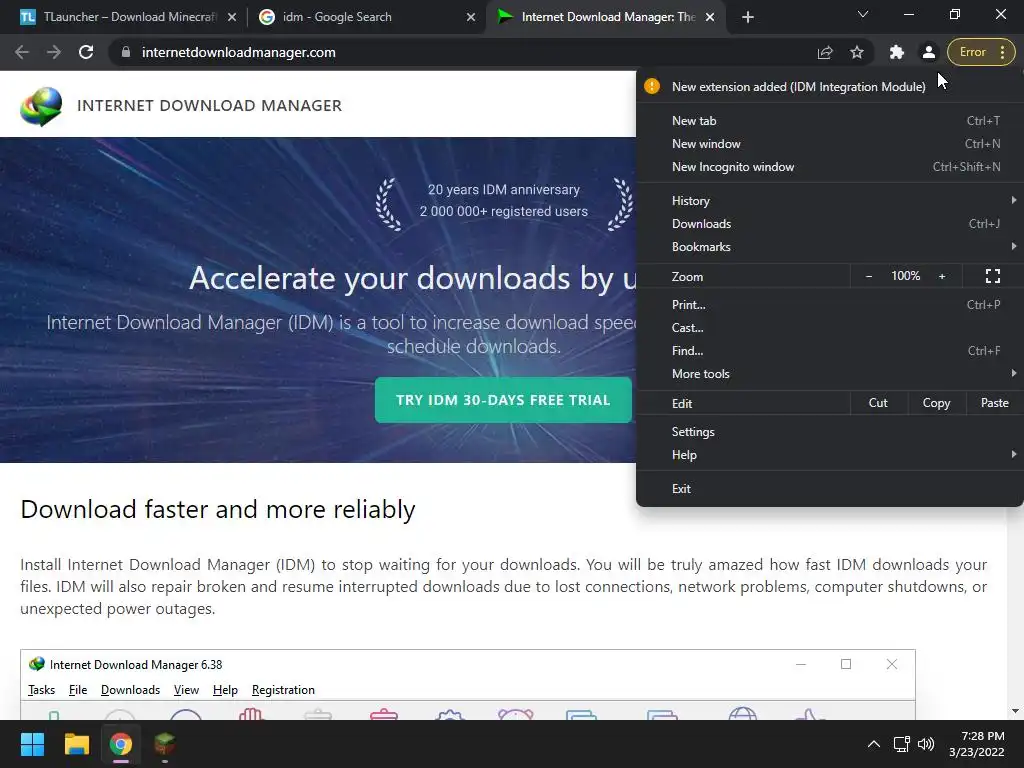Open the New extension added notification
This screenshot has width=1024, height=768.
(829, 86)
